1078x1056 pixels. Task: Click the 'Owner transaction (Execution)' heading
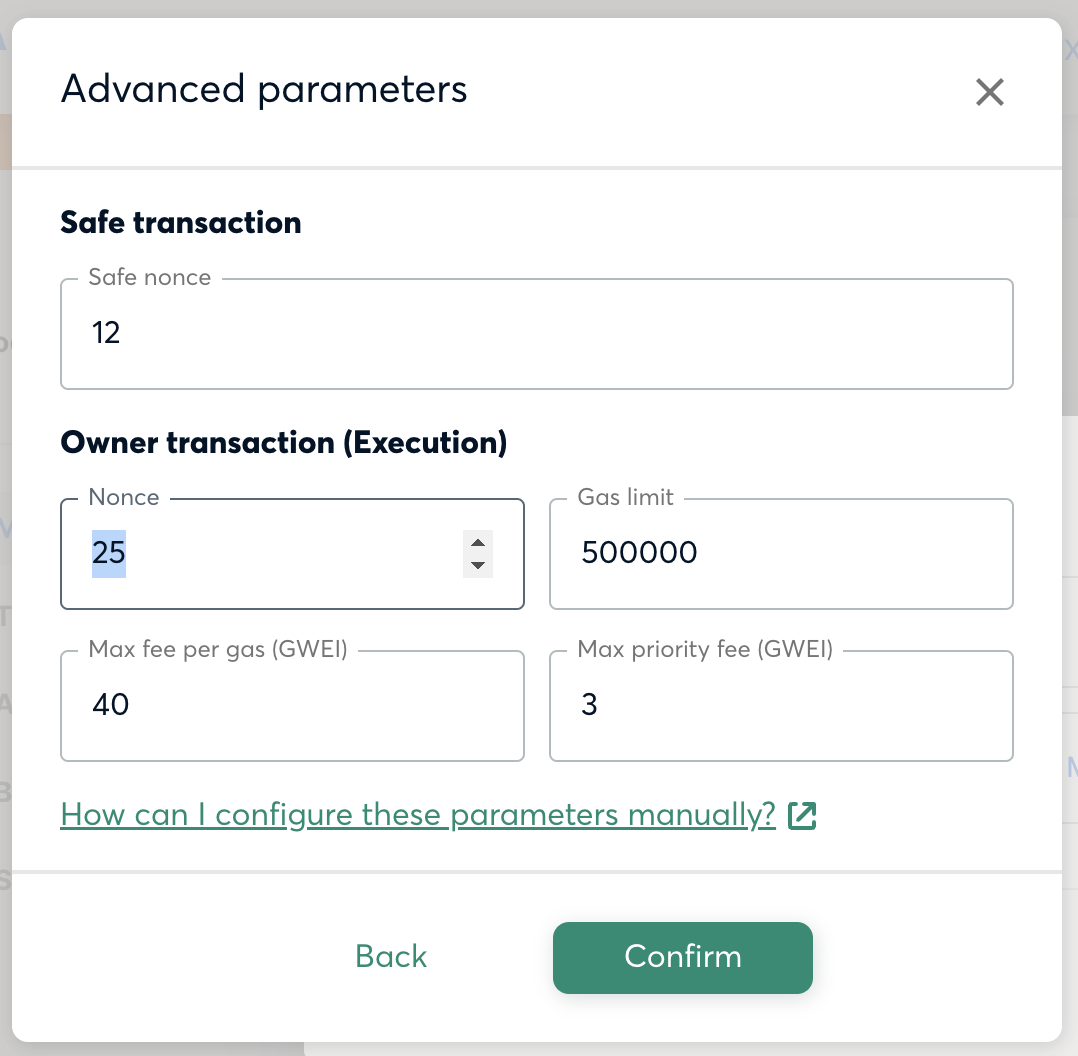pyautogui.click(x=284, y=443)
